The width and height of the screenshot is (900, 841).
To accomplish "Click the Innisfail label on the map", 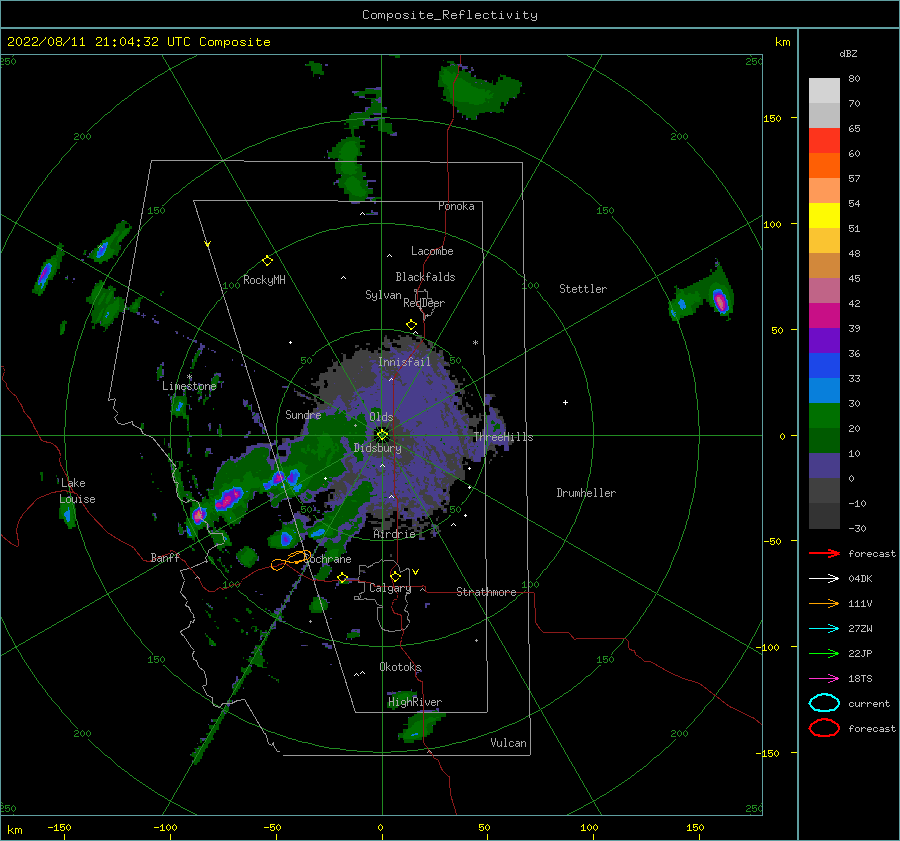I will [x=404, y=362].
